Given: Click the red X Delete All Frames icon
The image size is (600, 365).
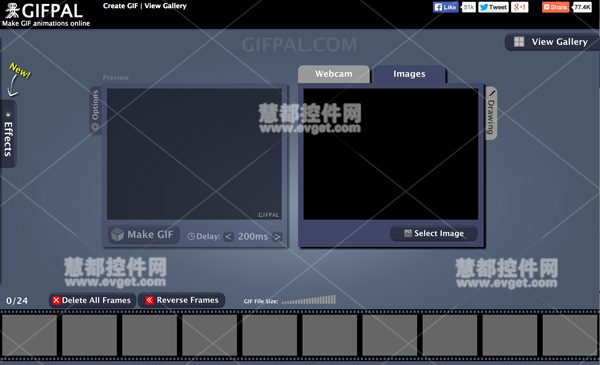Looking at the screenshot, I should tap(56, 300).
